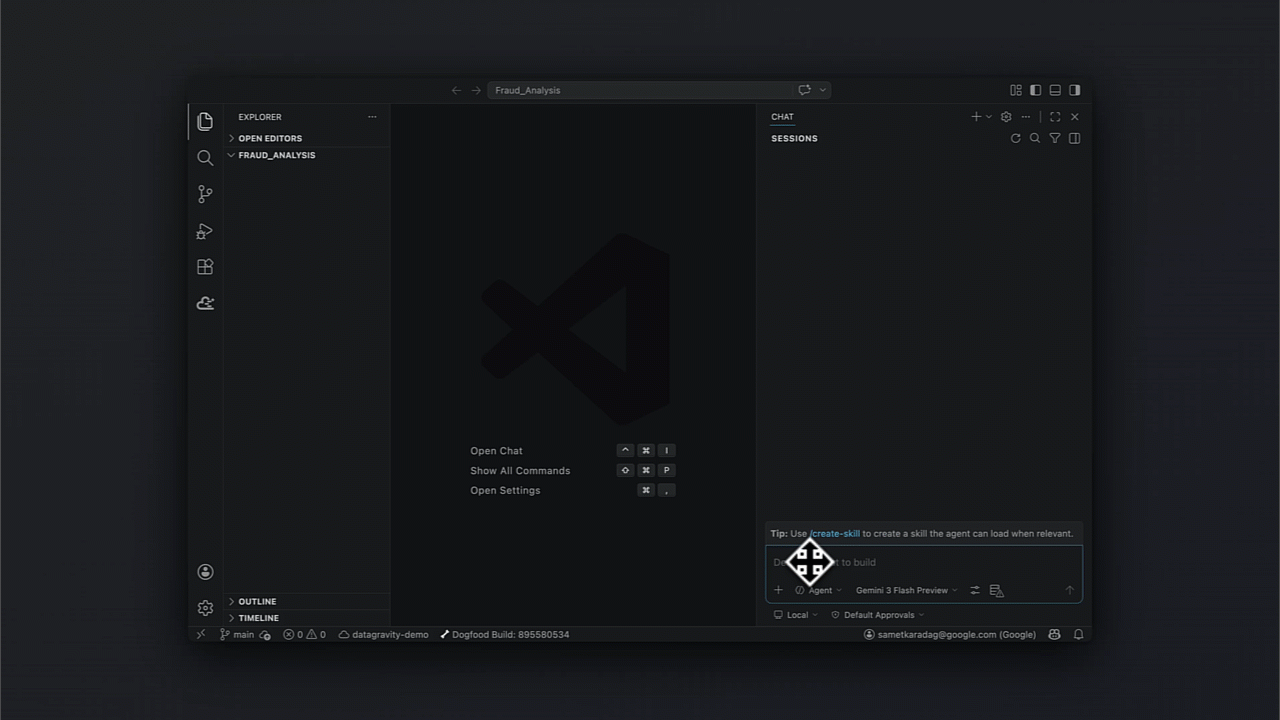The image size is (1280, 720).
Task: Go back using the navigation arrow
Action: click(456, 90)
